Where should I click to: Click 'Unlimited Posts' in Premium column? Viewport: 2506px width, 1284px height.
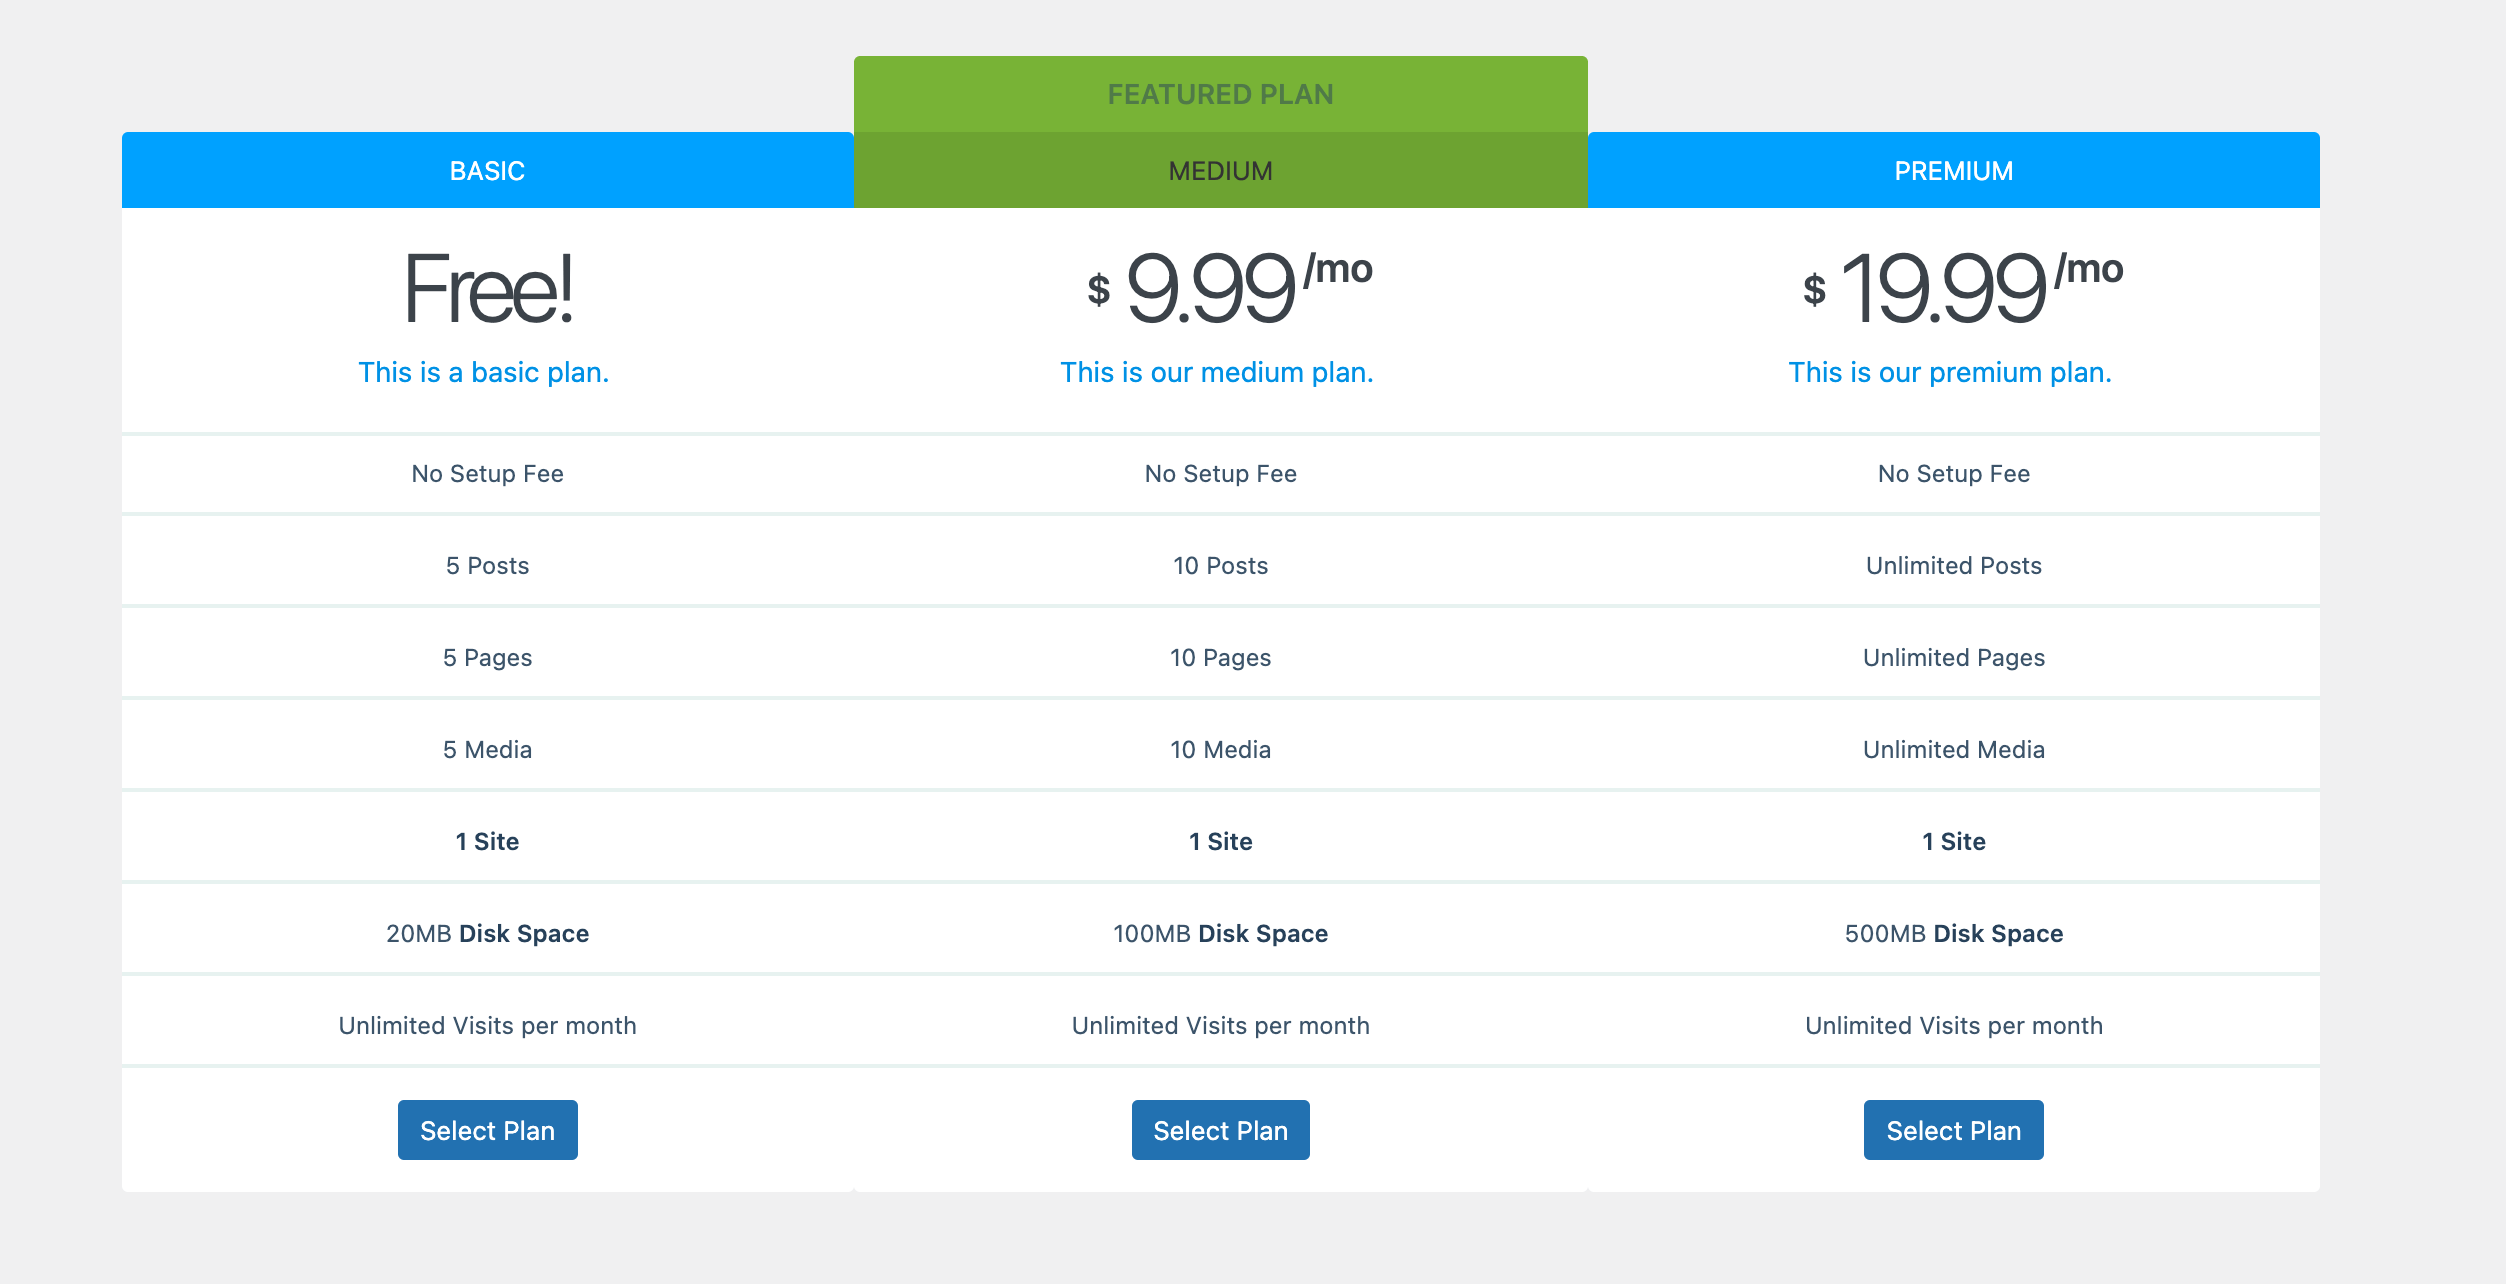[x=1954, y=565]
